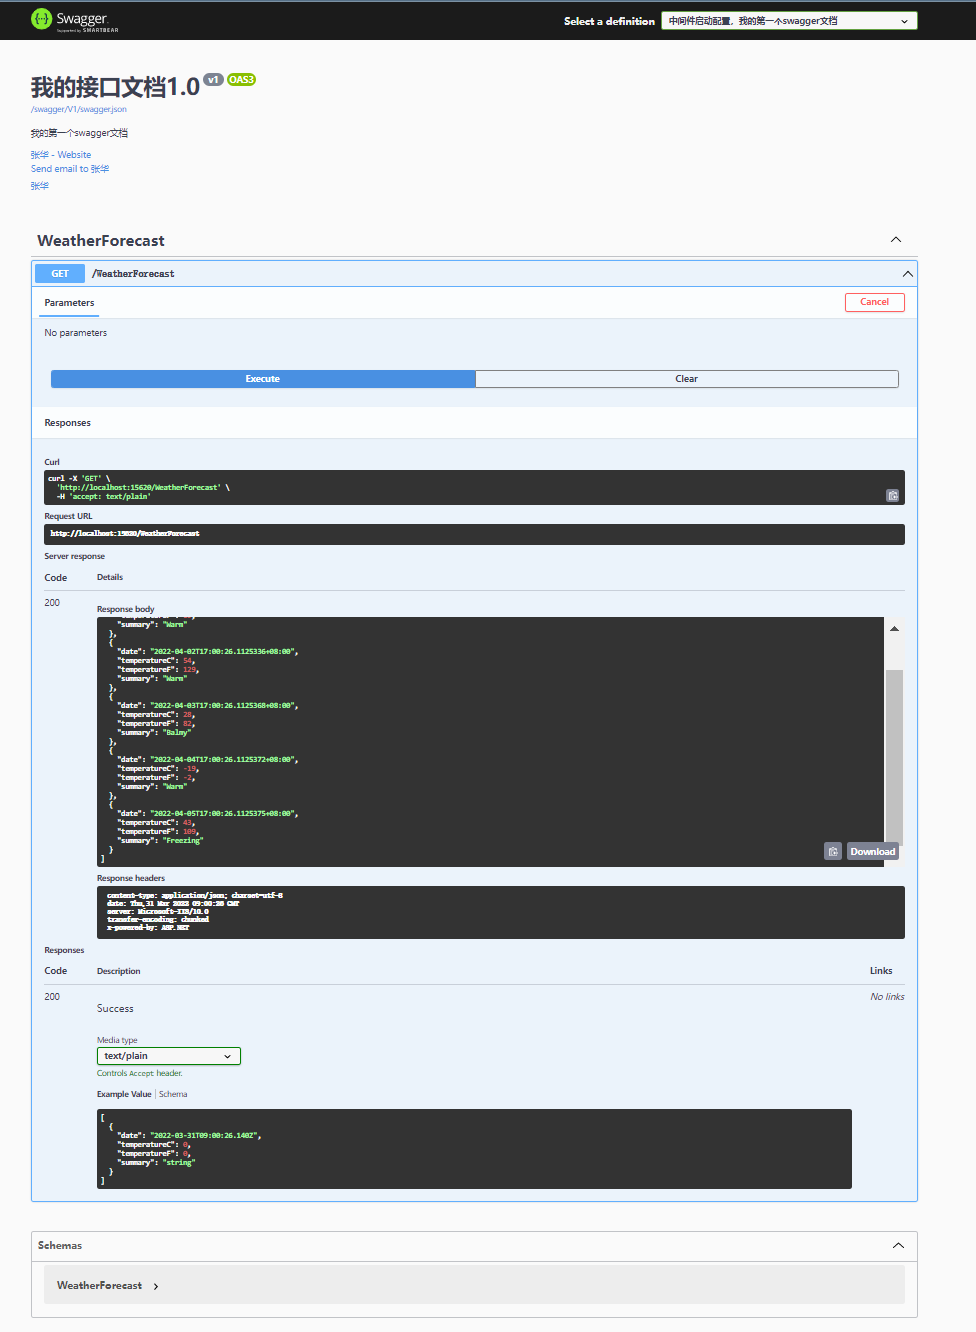
Task: Click 'Controls Accept header.' note
Action: (x=140, y=1074)
